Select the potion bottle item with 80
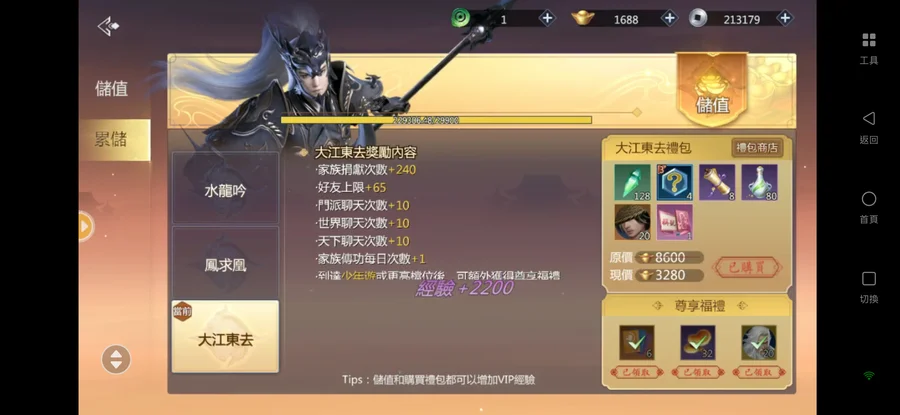The height and width of the screenshot is (415, 900). pos(759,183)
